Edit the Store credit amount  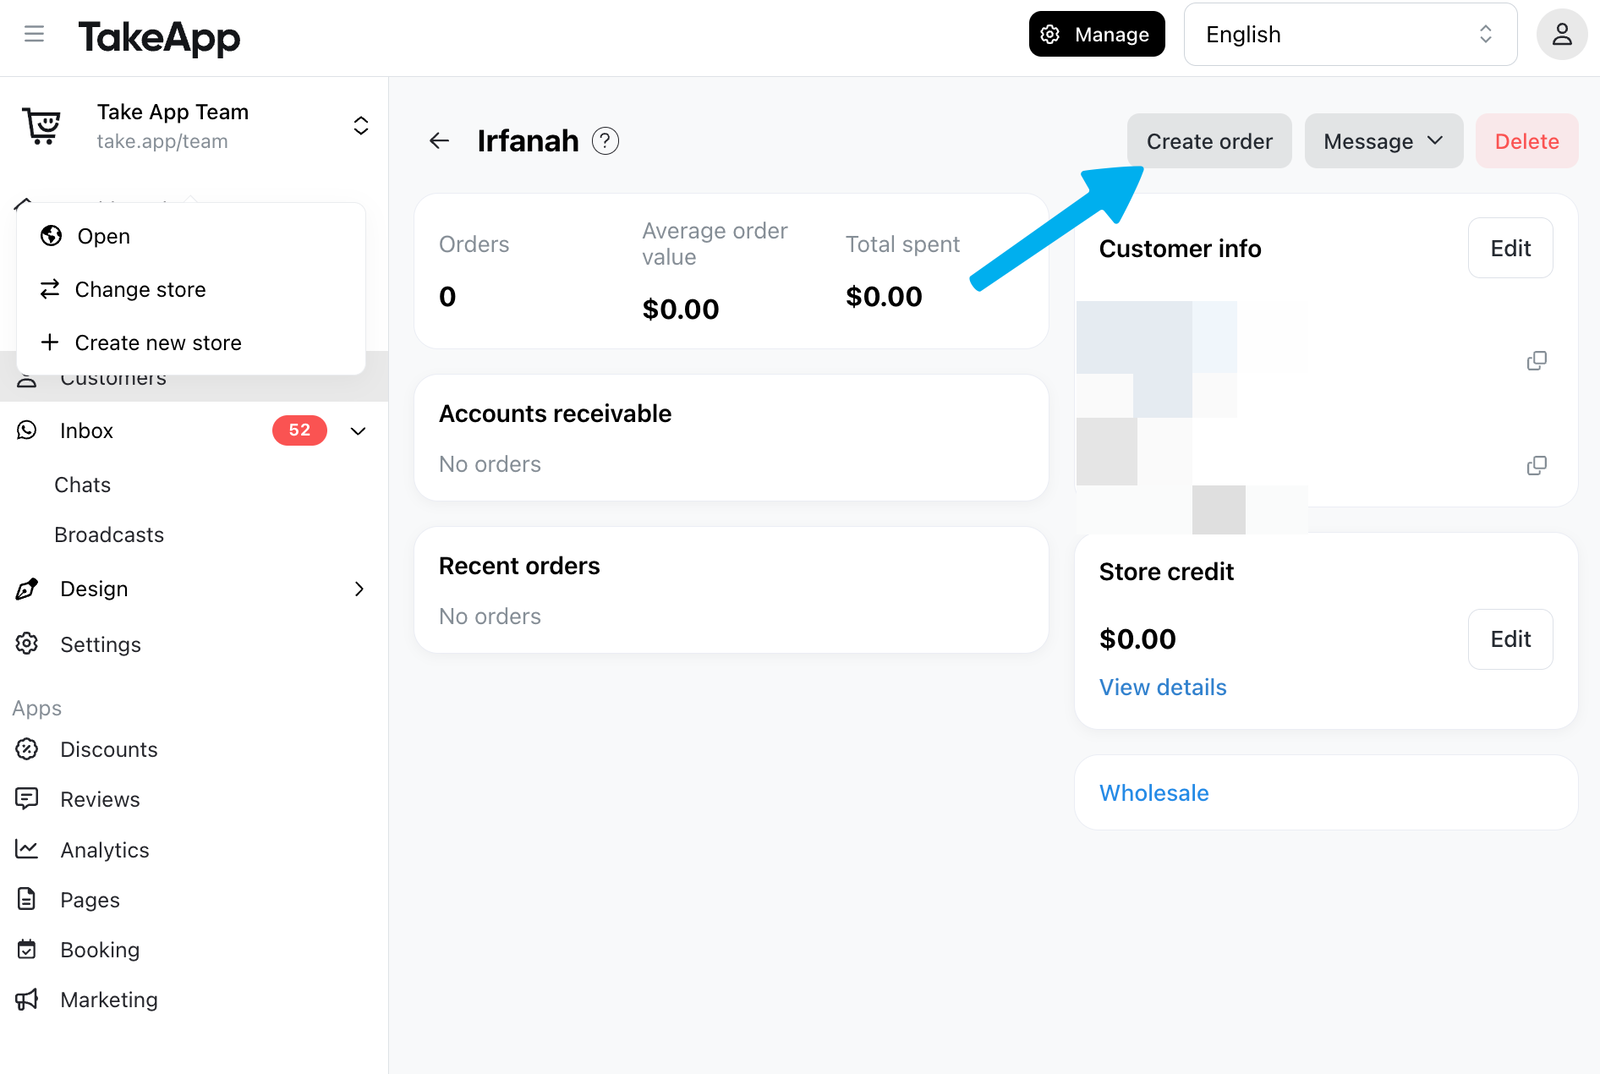click(x=1510, y=639)
